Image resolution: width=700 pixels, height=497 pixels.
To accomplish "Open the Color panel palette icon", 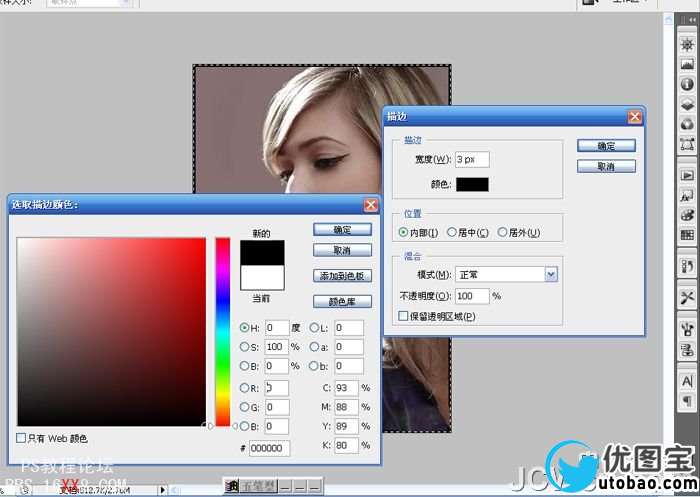I will coord(687,215).
